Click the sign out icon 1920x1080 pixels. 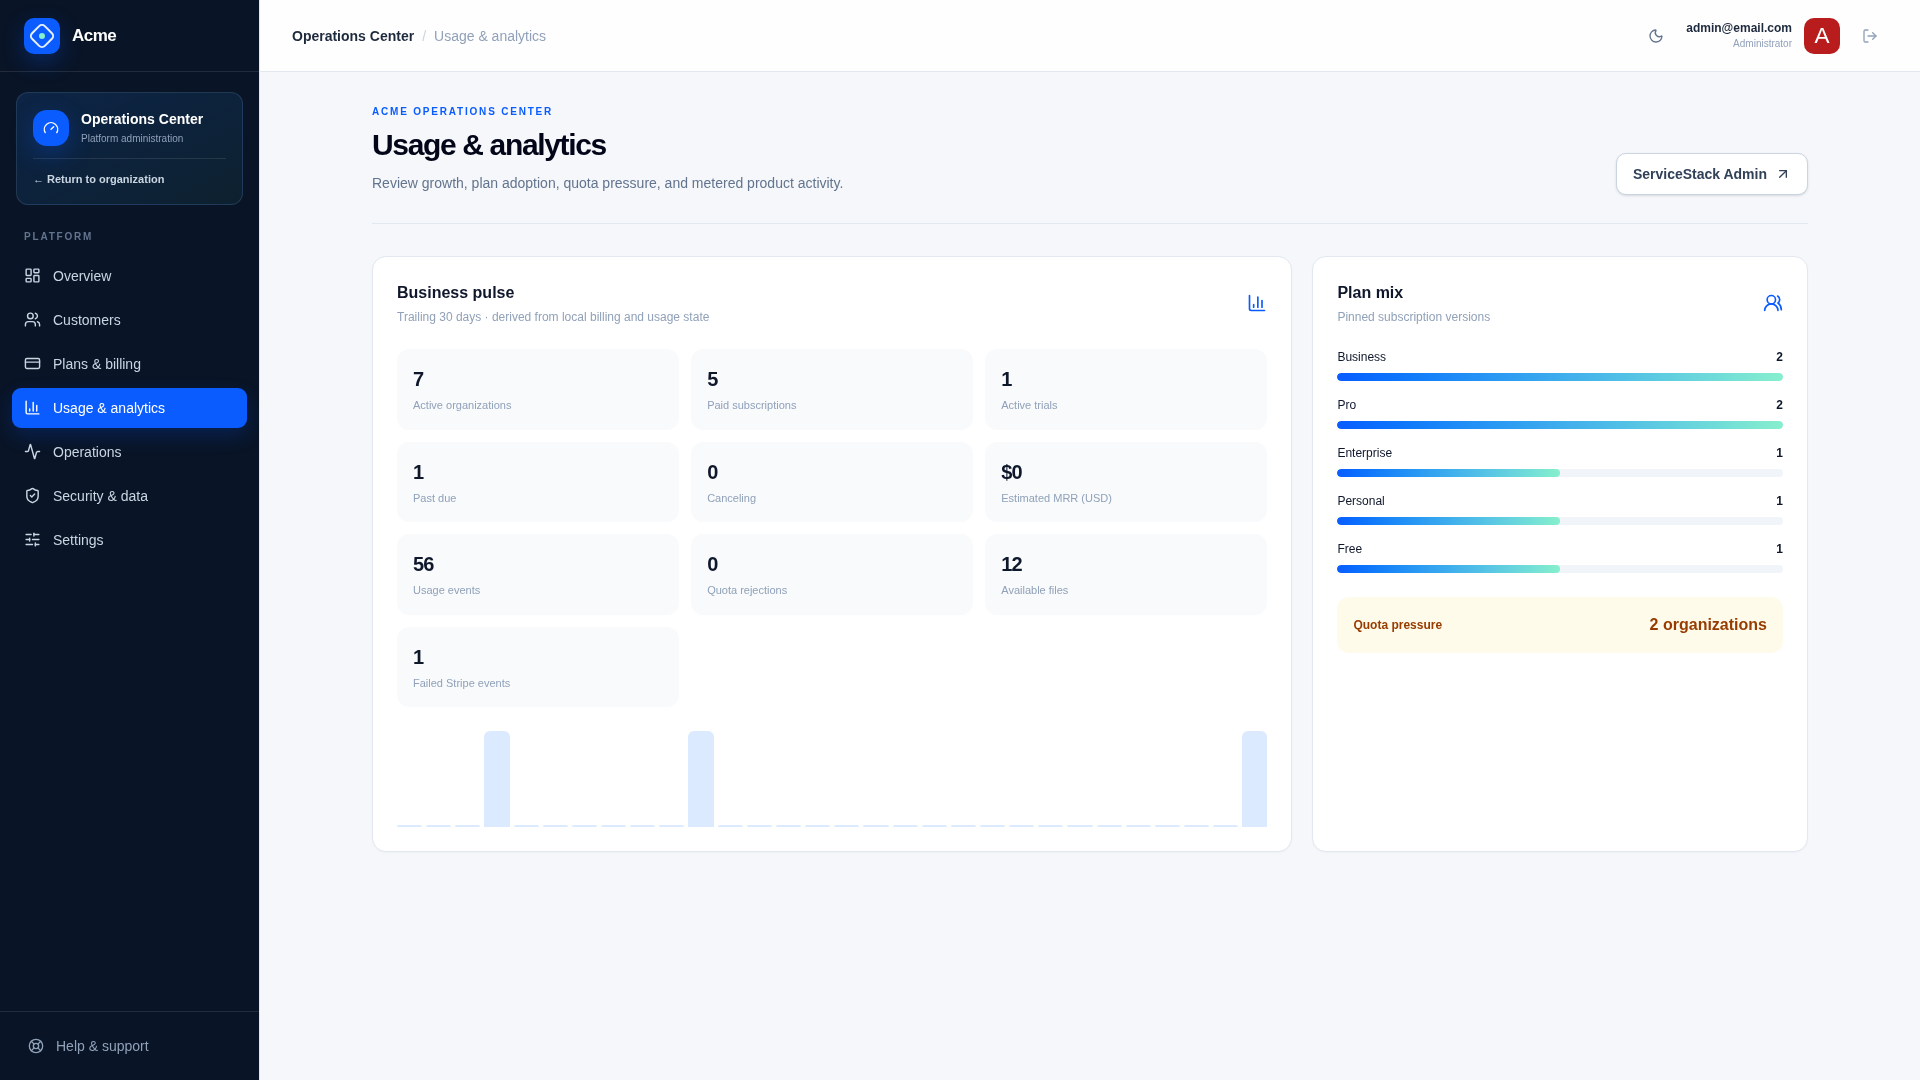coord(1870,36)
